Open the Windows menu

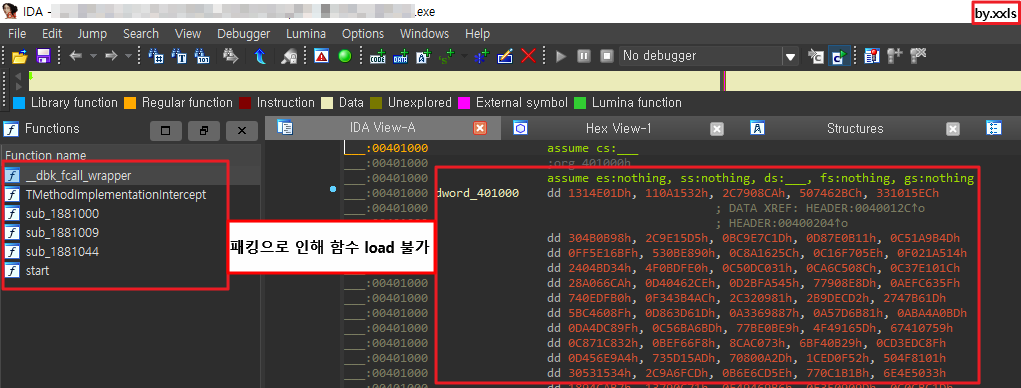tap(424, 33)
